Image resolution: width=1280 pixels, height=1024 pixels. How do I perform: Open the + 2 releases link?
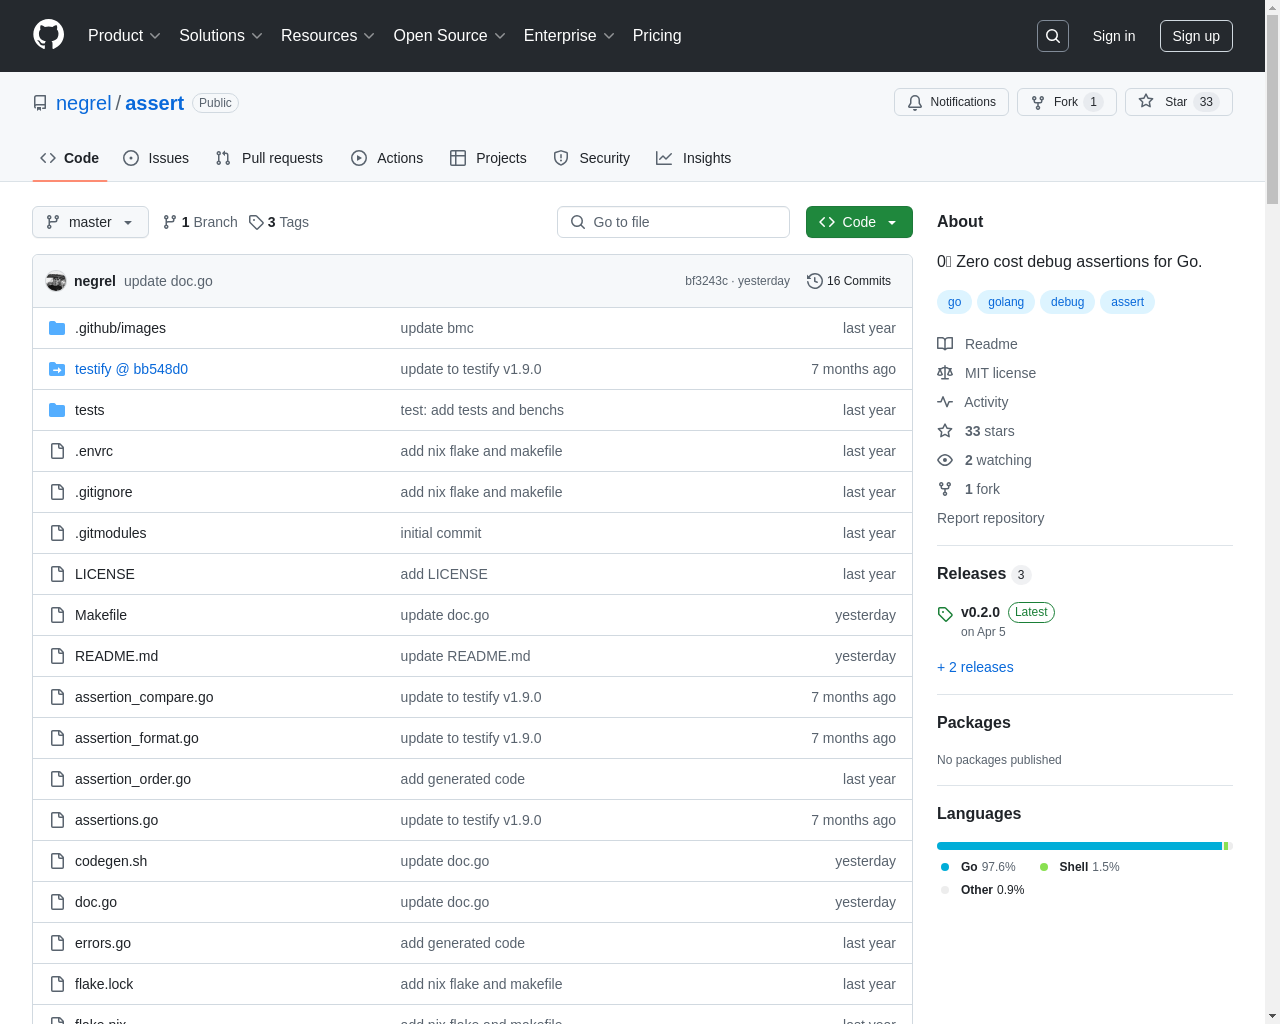pyautogui.click(x=975, y=667)
